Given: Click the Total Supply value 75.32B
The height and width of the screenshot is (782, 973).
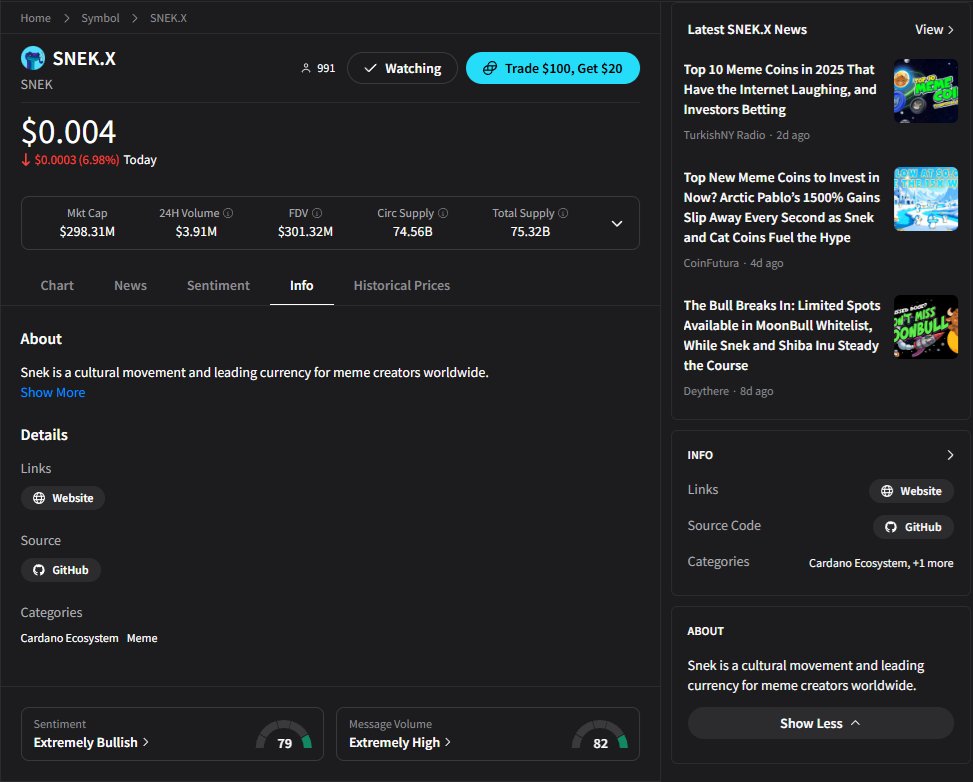Looking at the screenshot, I should tap(530, 231).
